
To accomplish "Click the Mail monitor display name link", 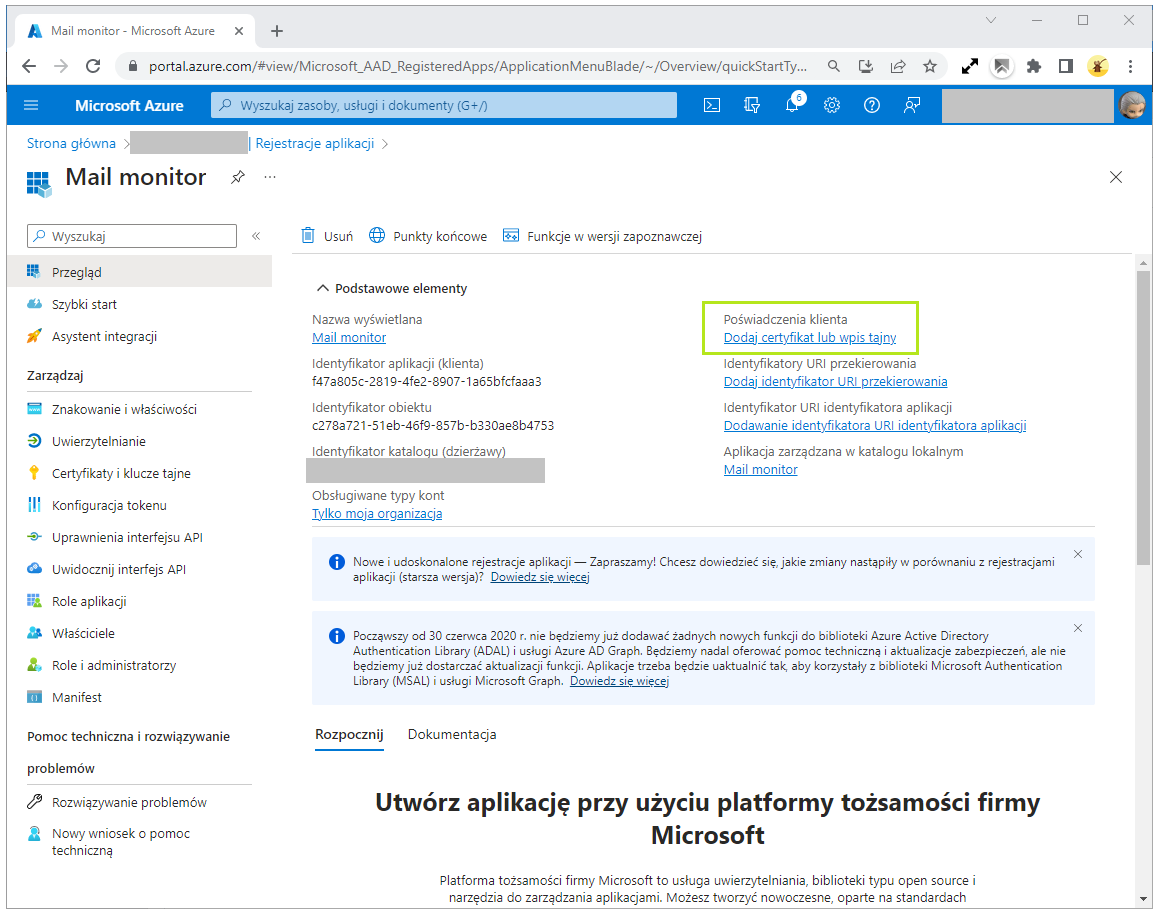I will (x=349, y=337).
